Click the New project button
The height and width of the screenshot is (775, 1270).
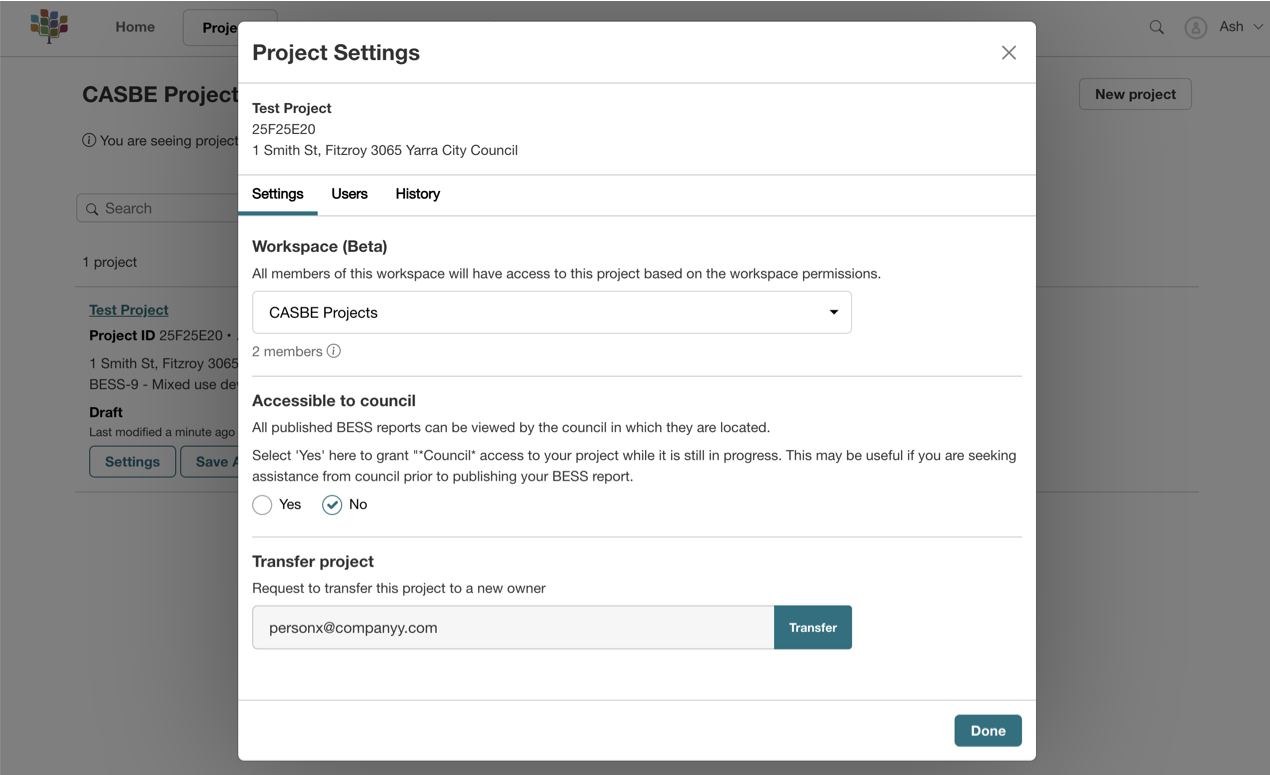1134,94
